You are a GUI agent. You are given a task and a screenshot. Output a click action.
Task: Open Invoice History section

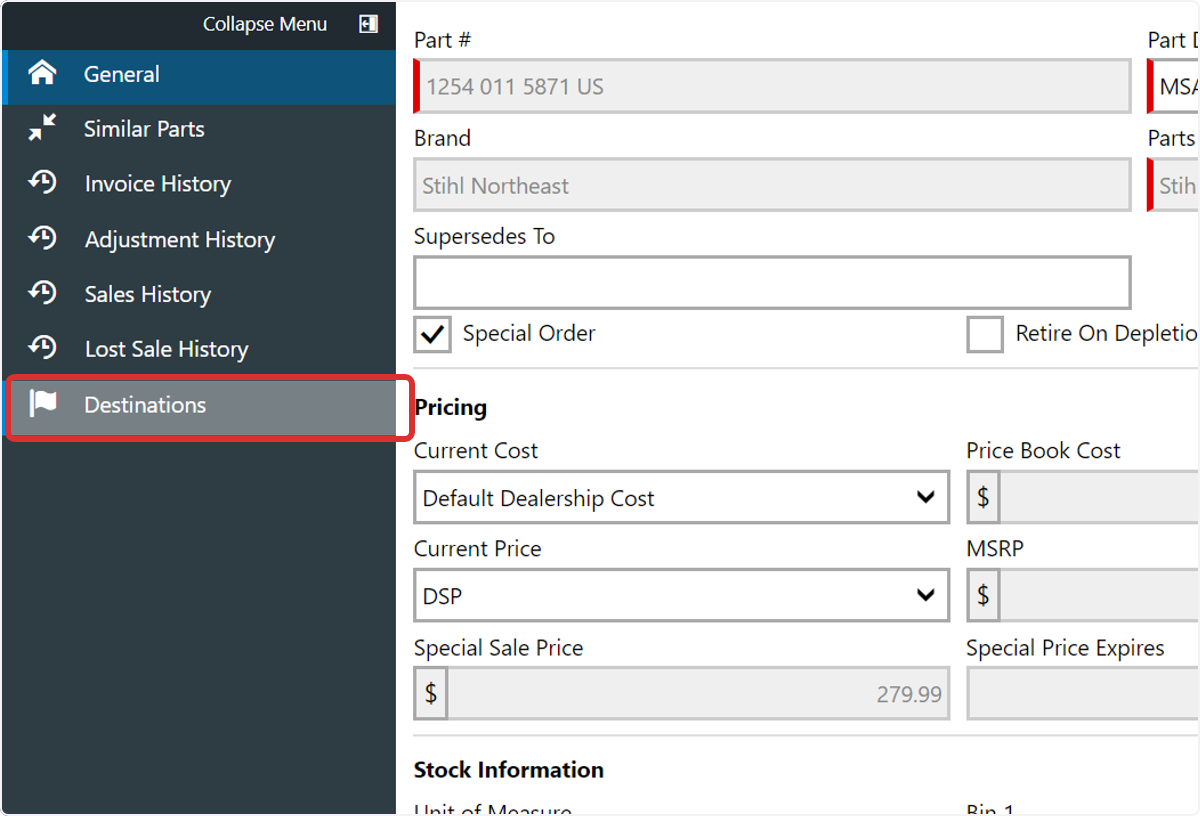pyautogui.click(x=199, y=184)
